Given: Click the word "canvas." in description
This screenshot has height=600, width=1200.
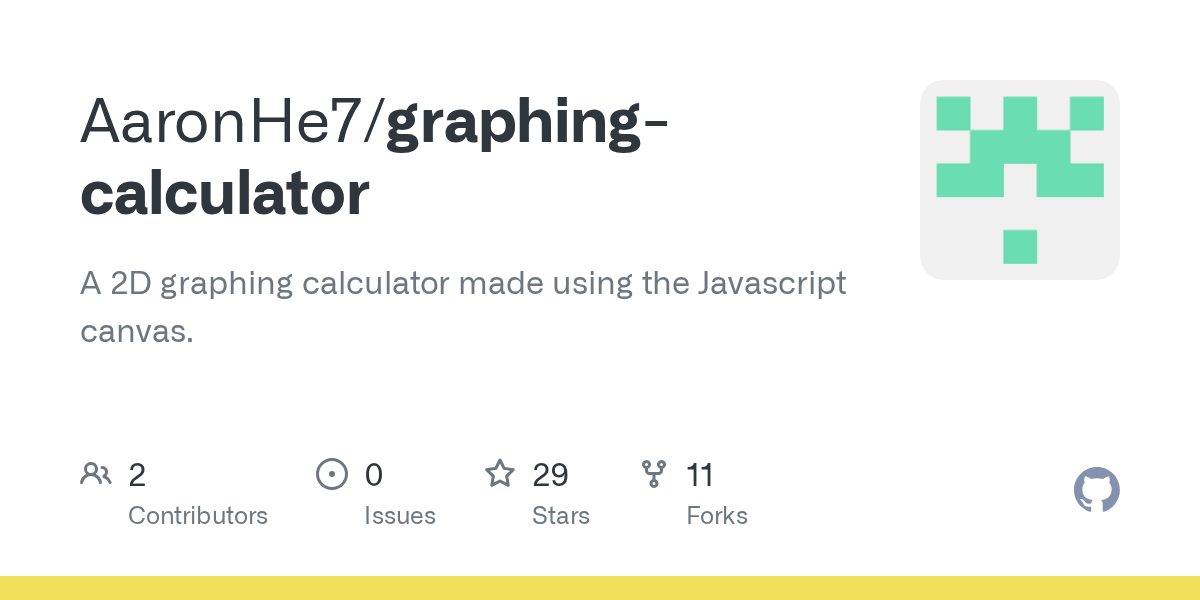Looking at the screenshot, I should [136, 332].
